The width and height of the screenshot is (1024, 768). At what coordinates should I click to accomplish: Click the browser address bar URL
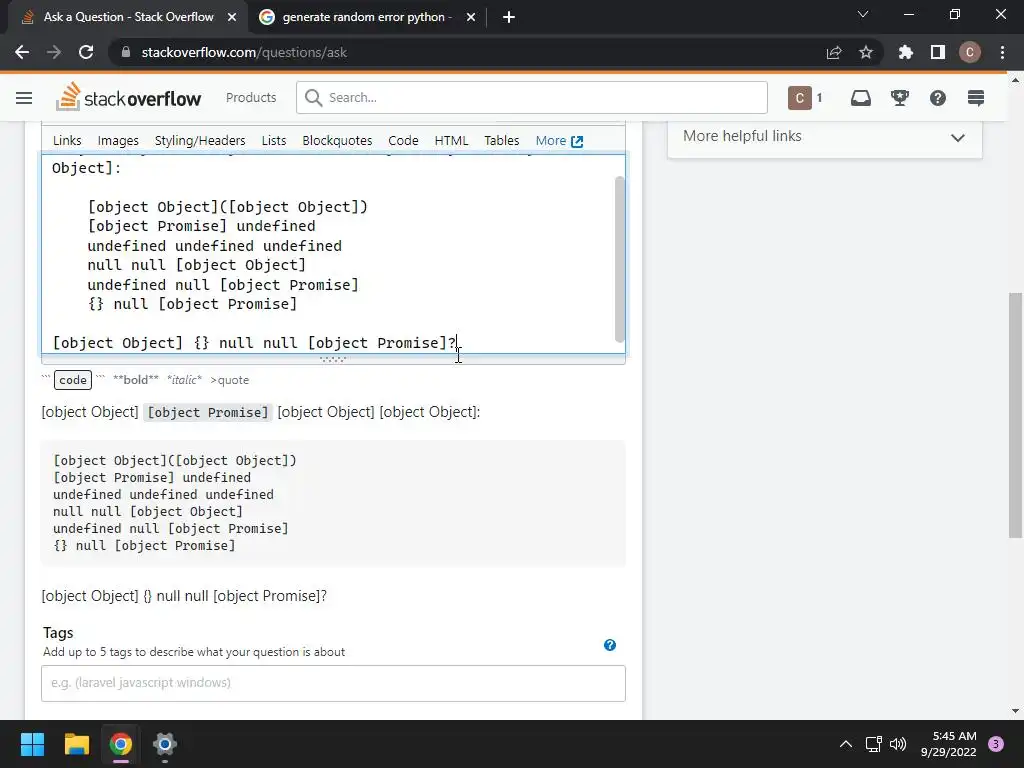(x=244, y=52)
